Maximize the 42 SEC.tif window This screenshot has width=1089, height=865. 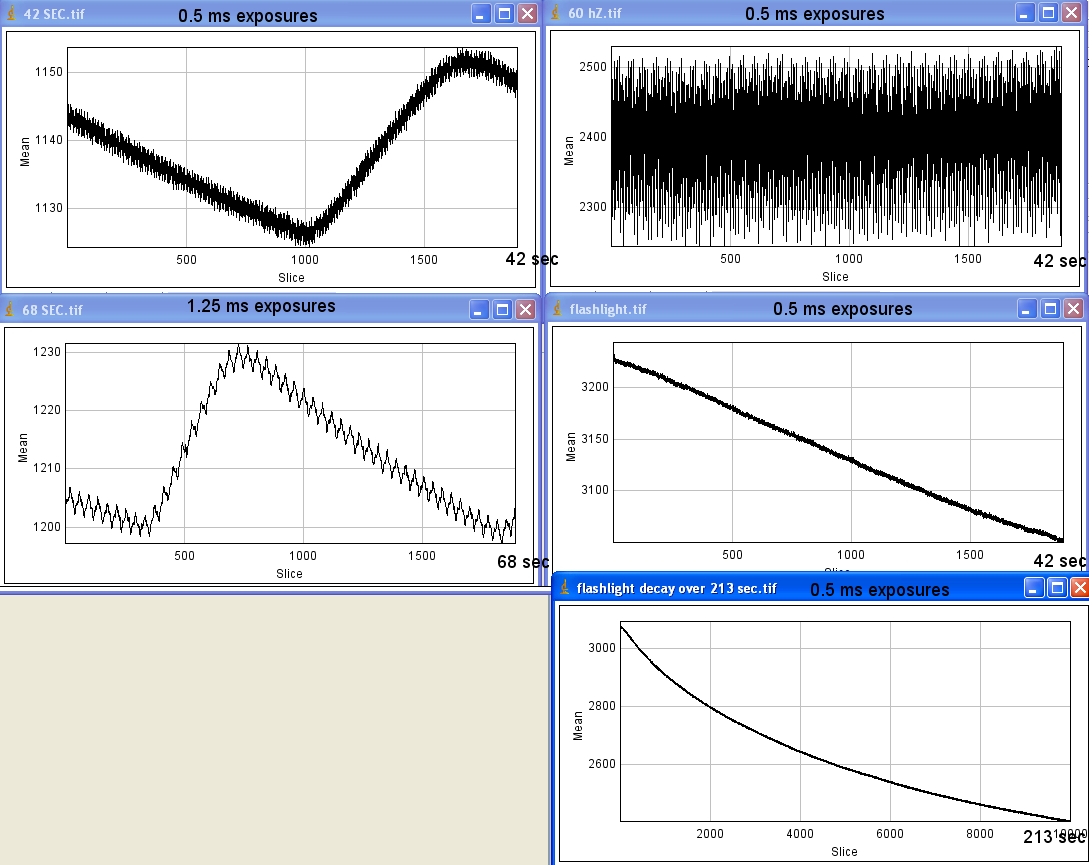click(x=504, y=14)
